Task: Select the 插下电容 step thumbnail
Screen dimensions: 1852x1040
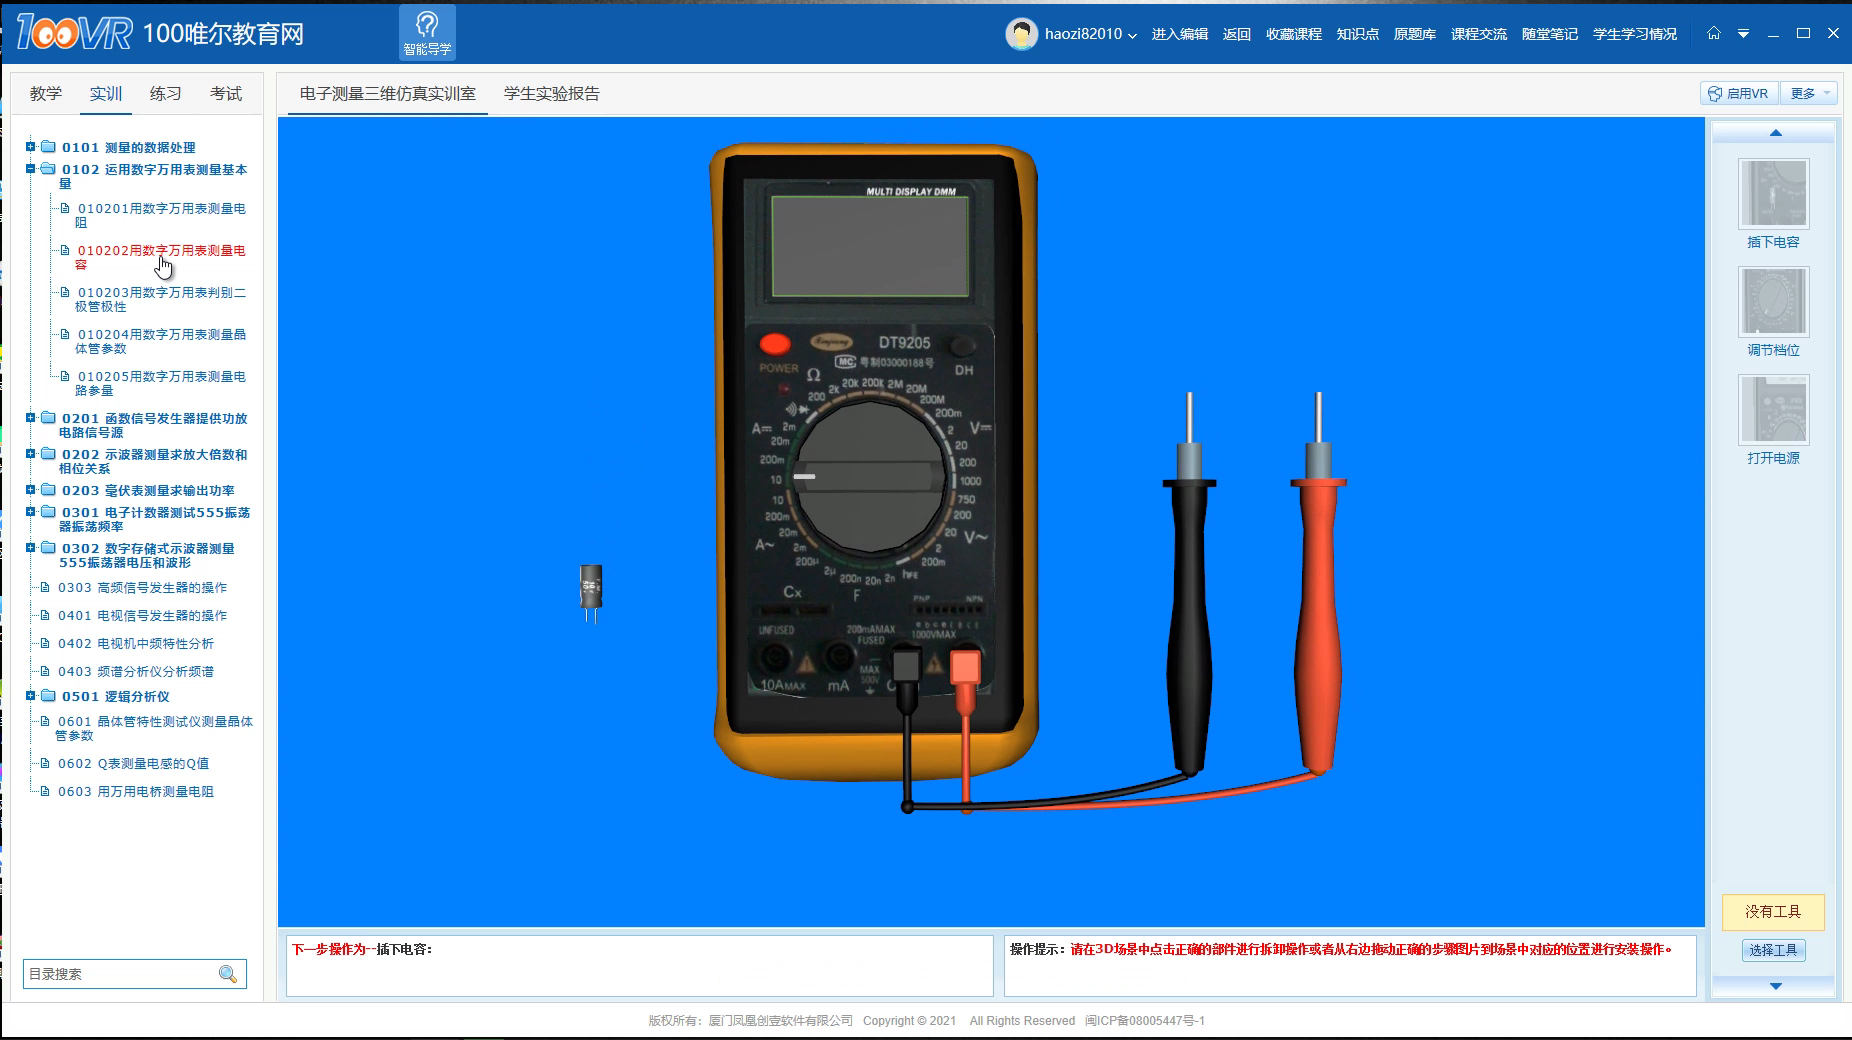Action: [x=1773, y=194]
